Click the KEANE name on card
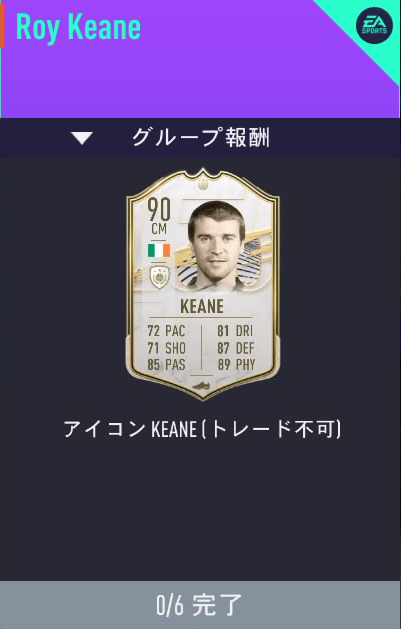Image resolution: width=401 pixels, height=629 pixels. [202, 306]
